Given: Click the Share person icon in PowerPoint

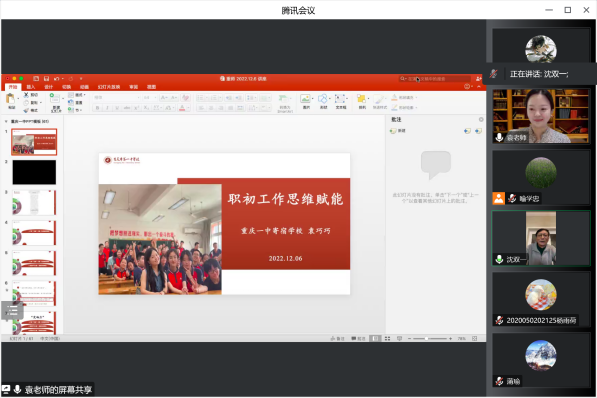Looking at the screenshot, I should coord(479,78).
